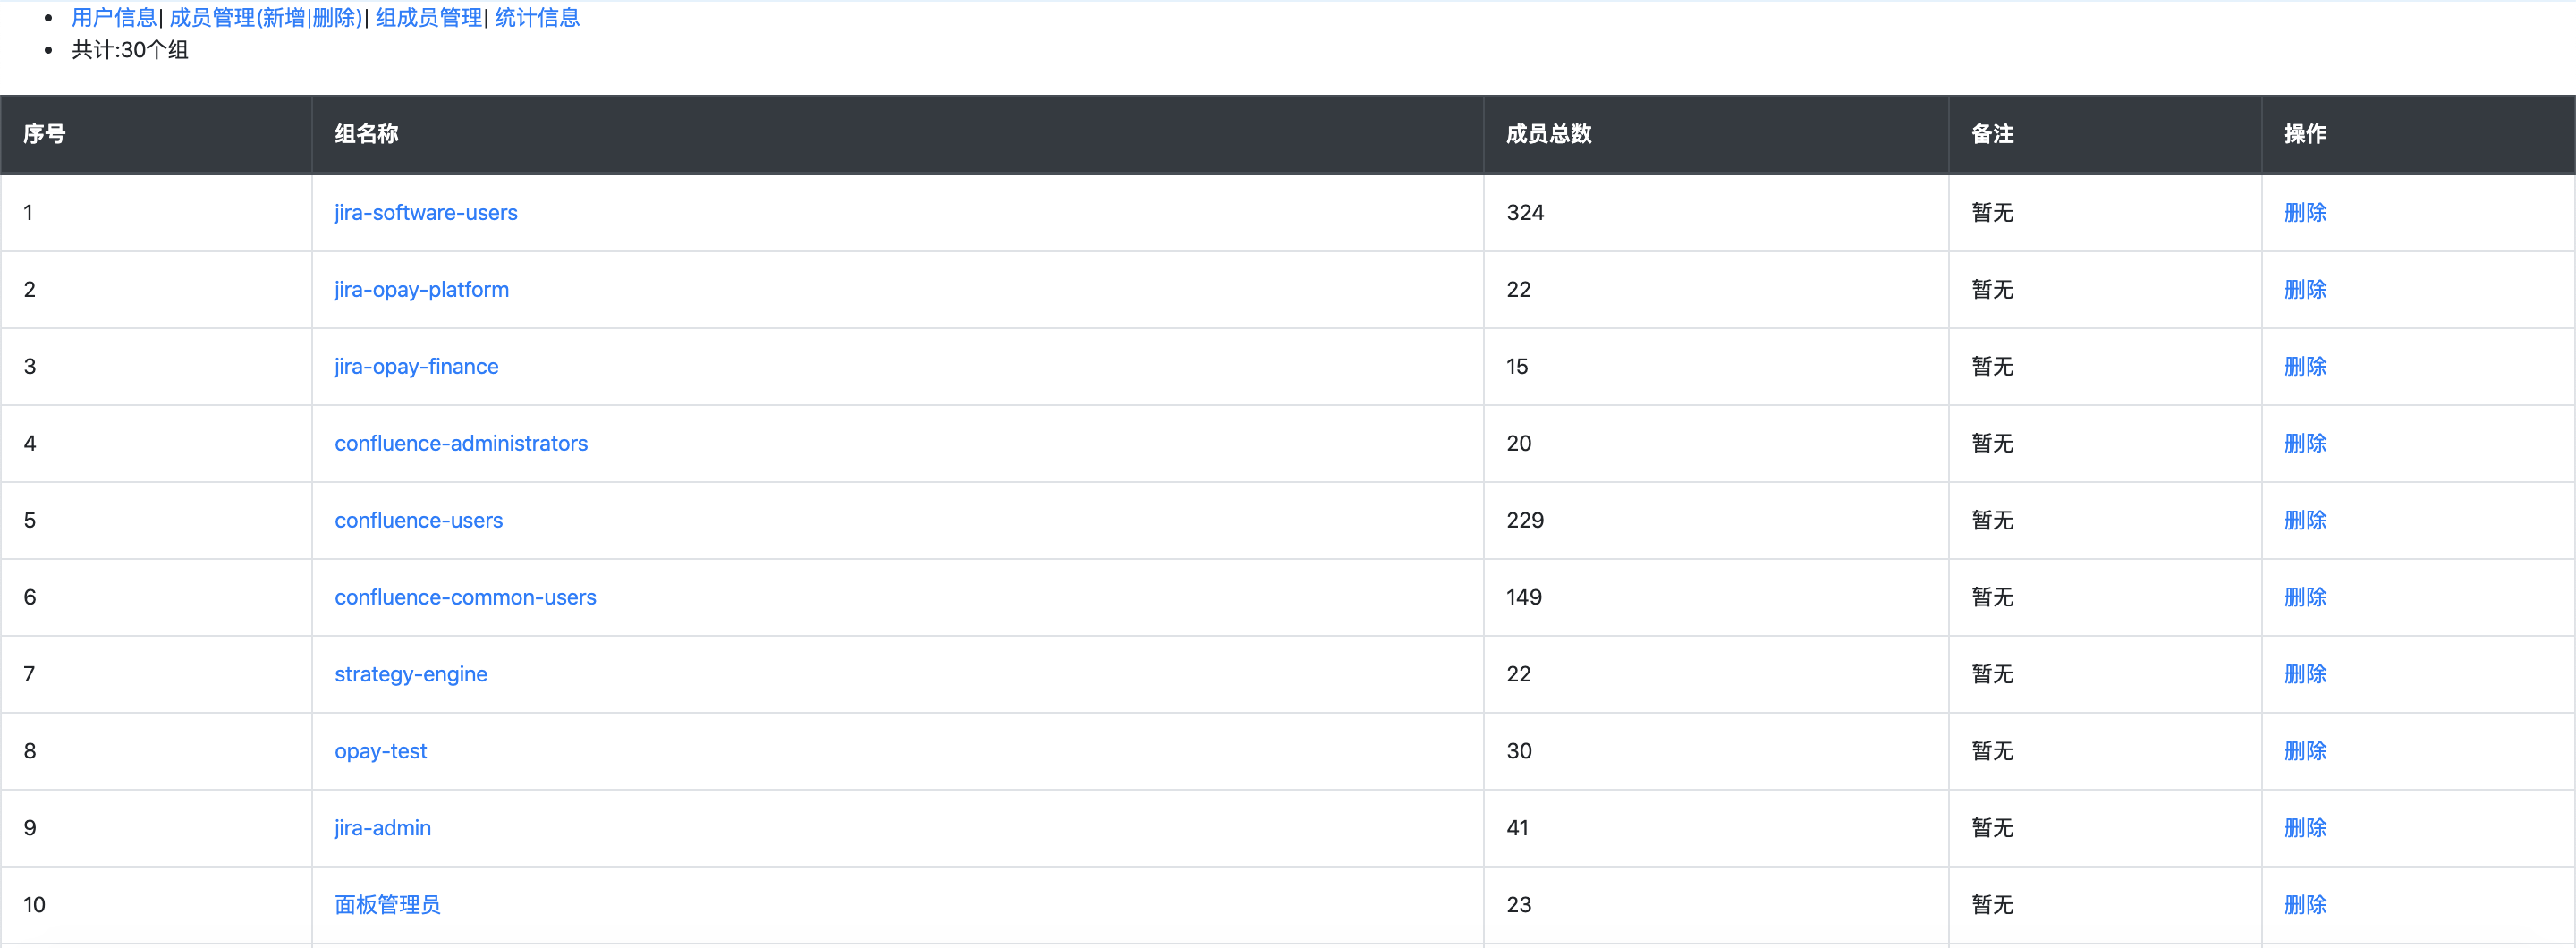Viewport: 2576px width, 948px height.
Task: Open confluence-administrators group link
Action: coord(461,444)
